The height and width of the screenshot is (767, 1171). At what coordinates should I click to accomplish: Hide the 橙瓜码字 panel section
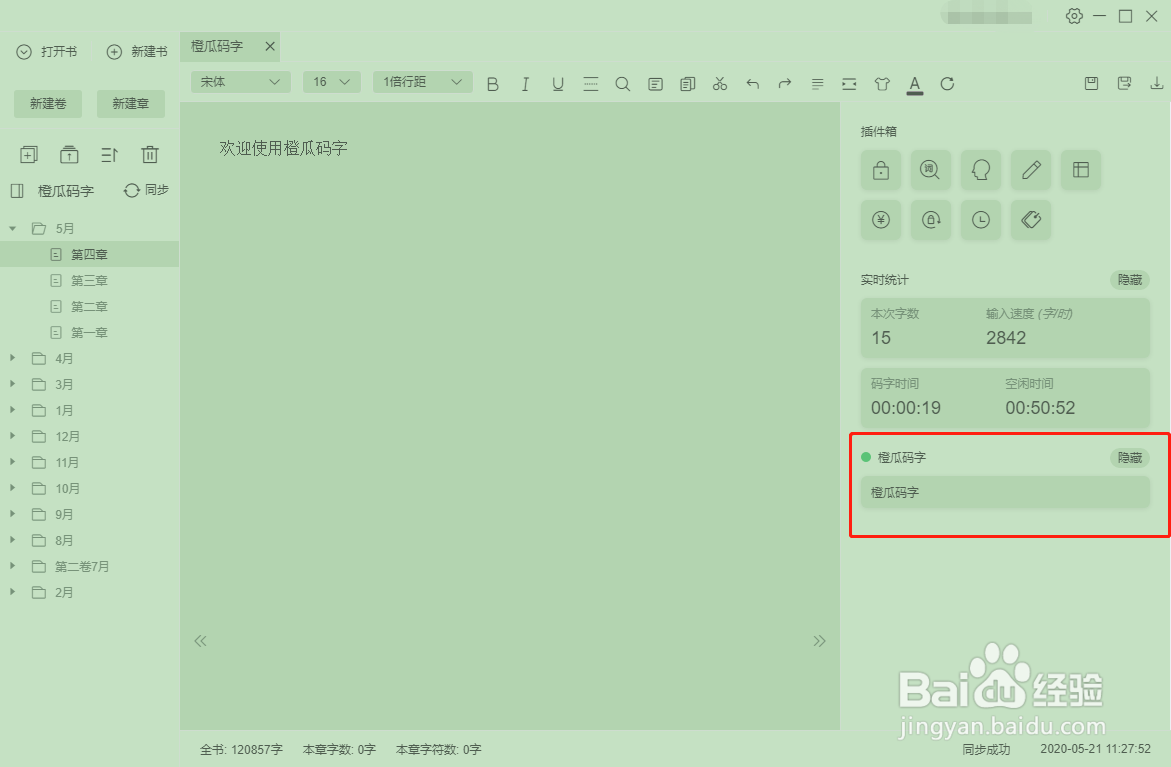(1130, 458)
